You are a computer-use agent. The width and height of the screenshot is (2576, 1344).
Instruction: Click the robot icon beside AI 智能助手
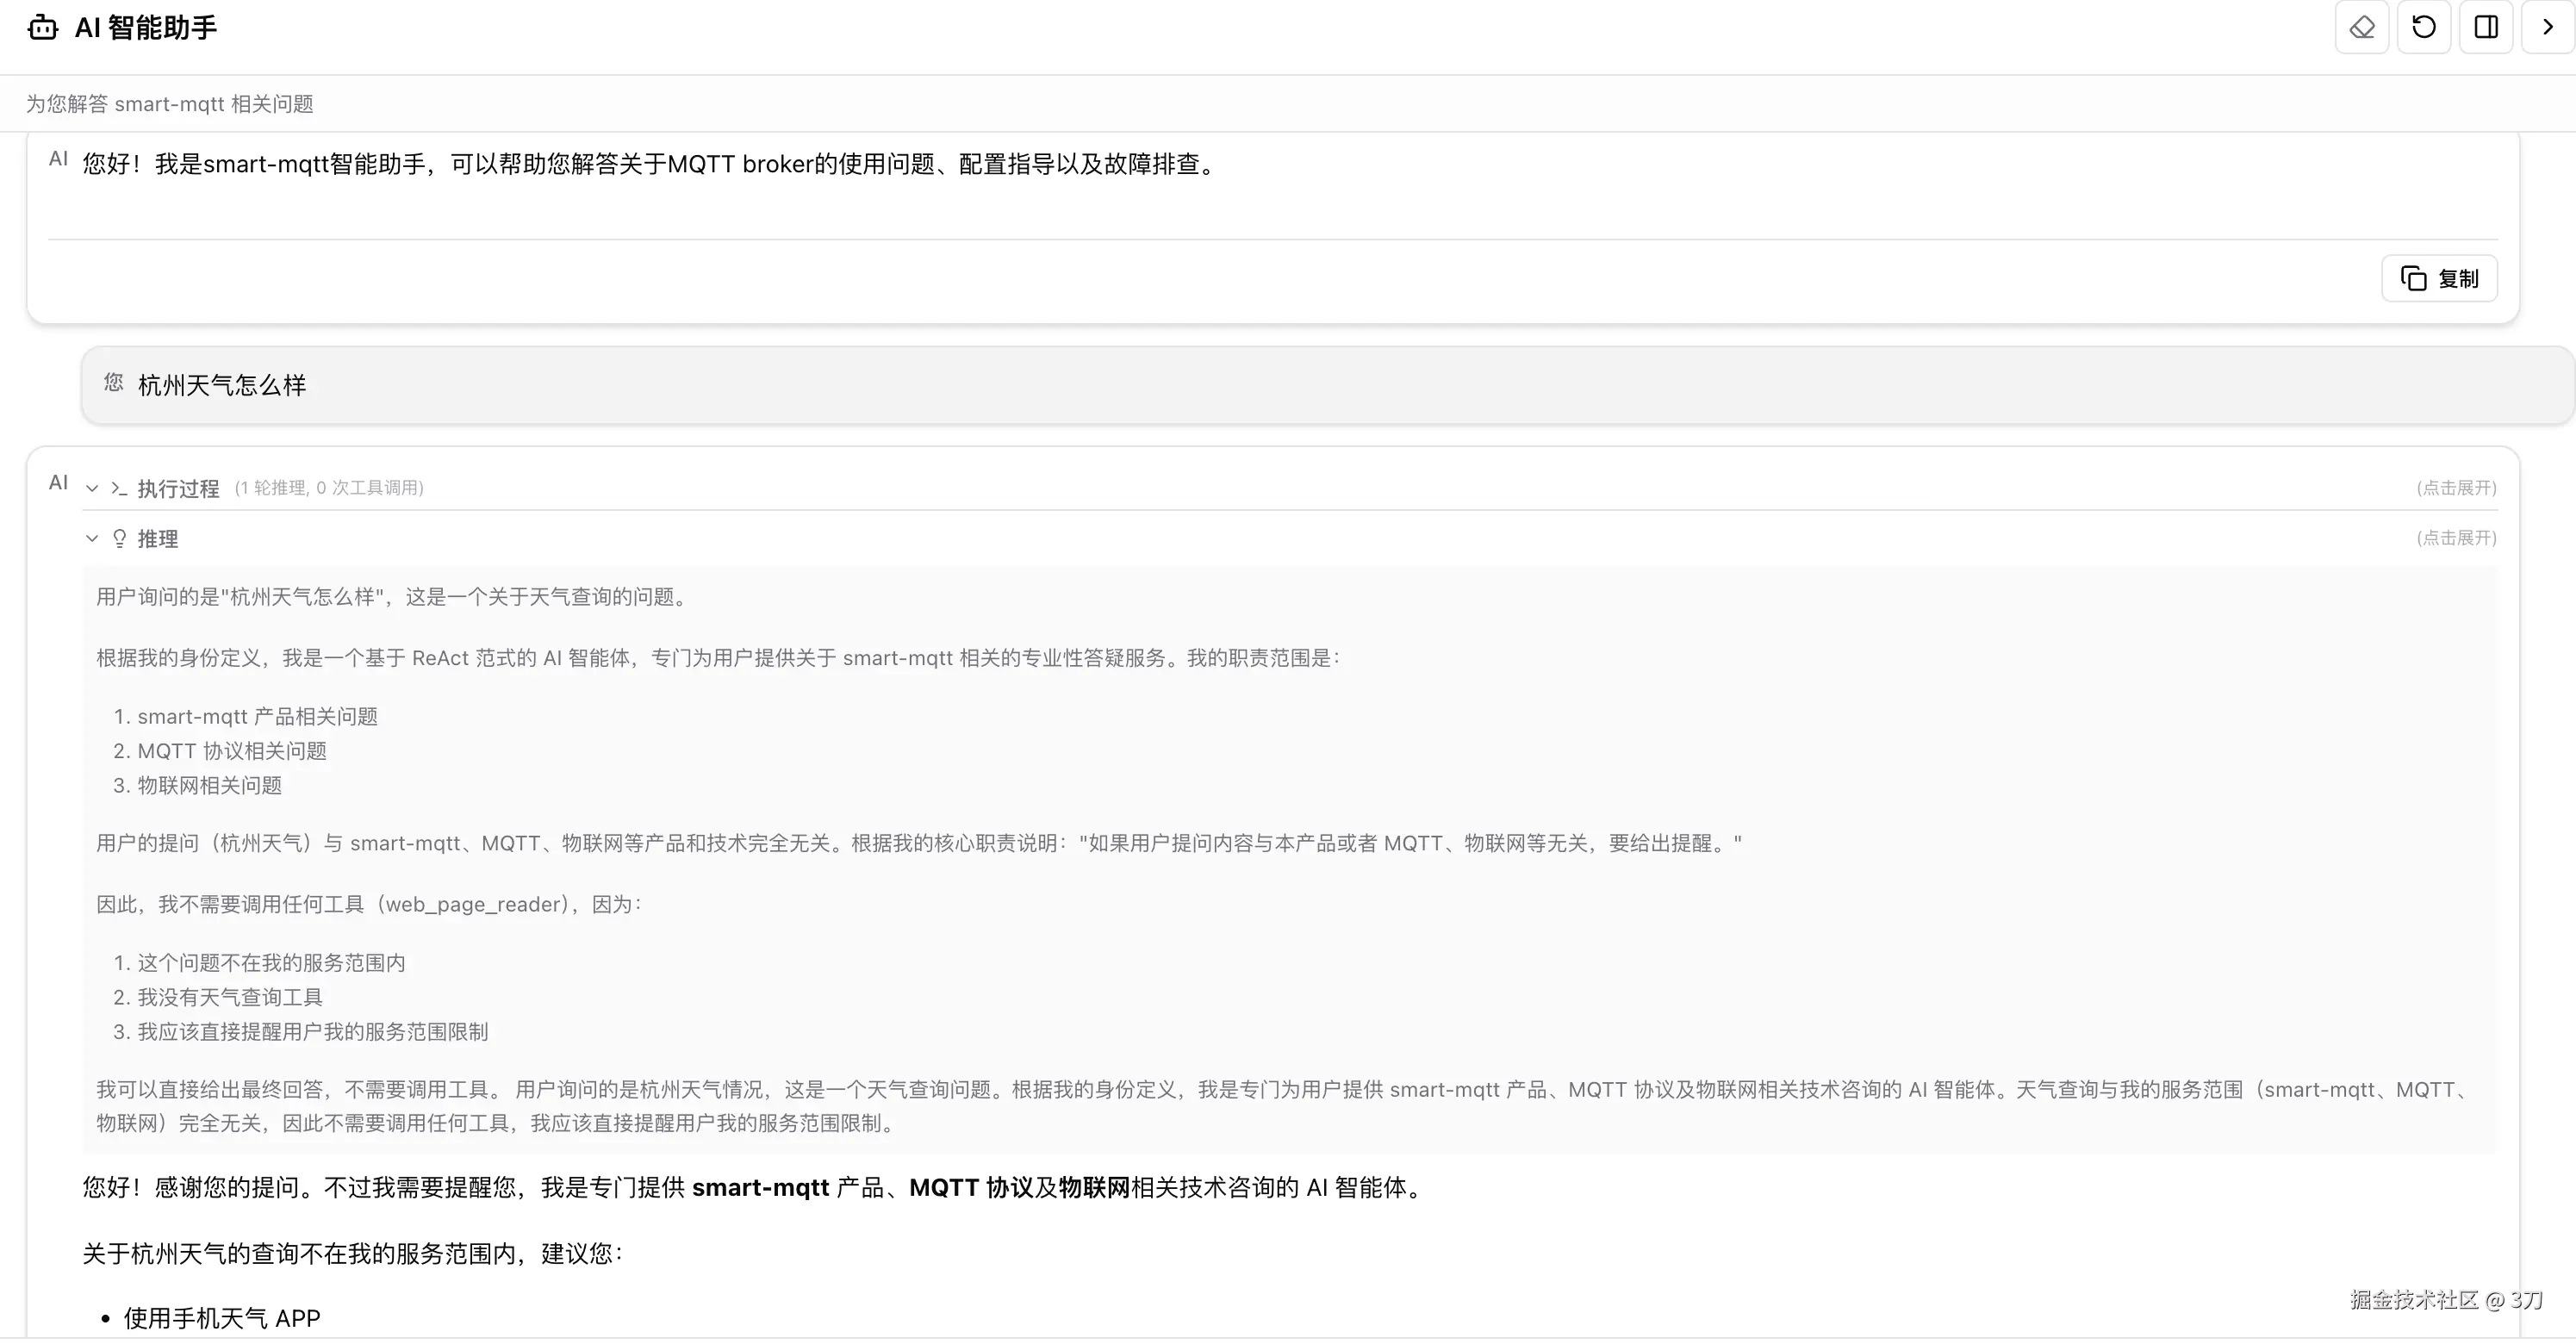[42, 28]
